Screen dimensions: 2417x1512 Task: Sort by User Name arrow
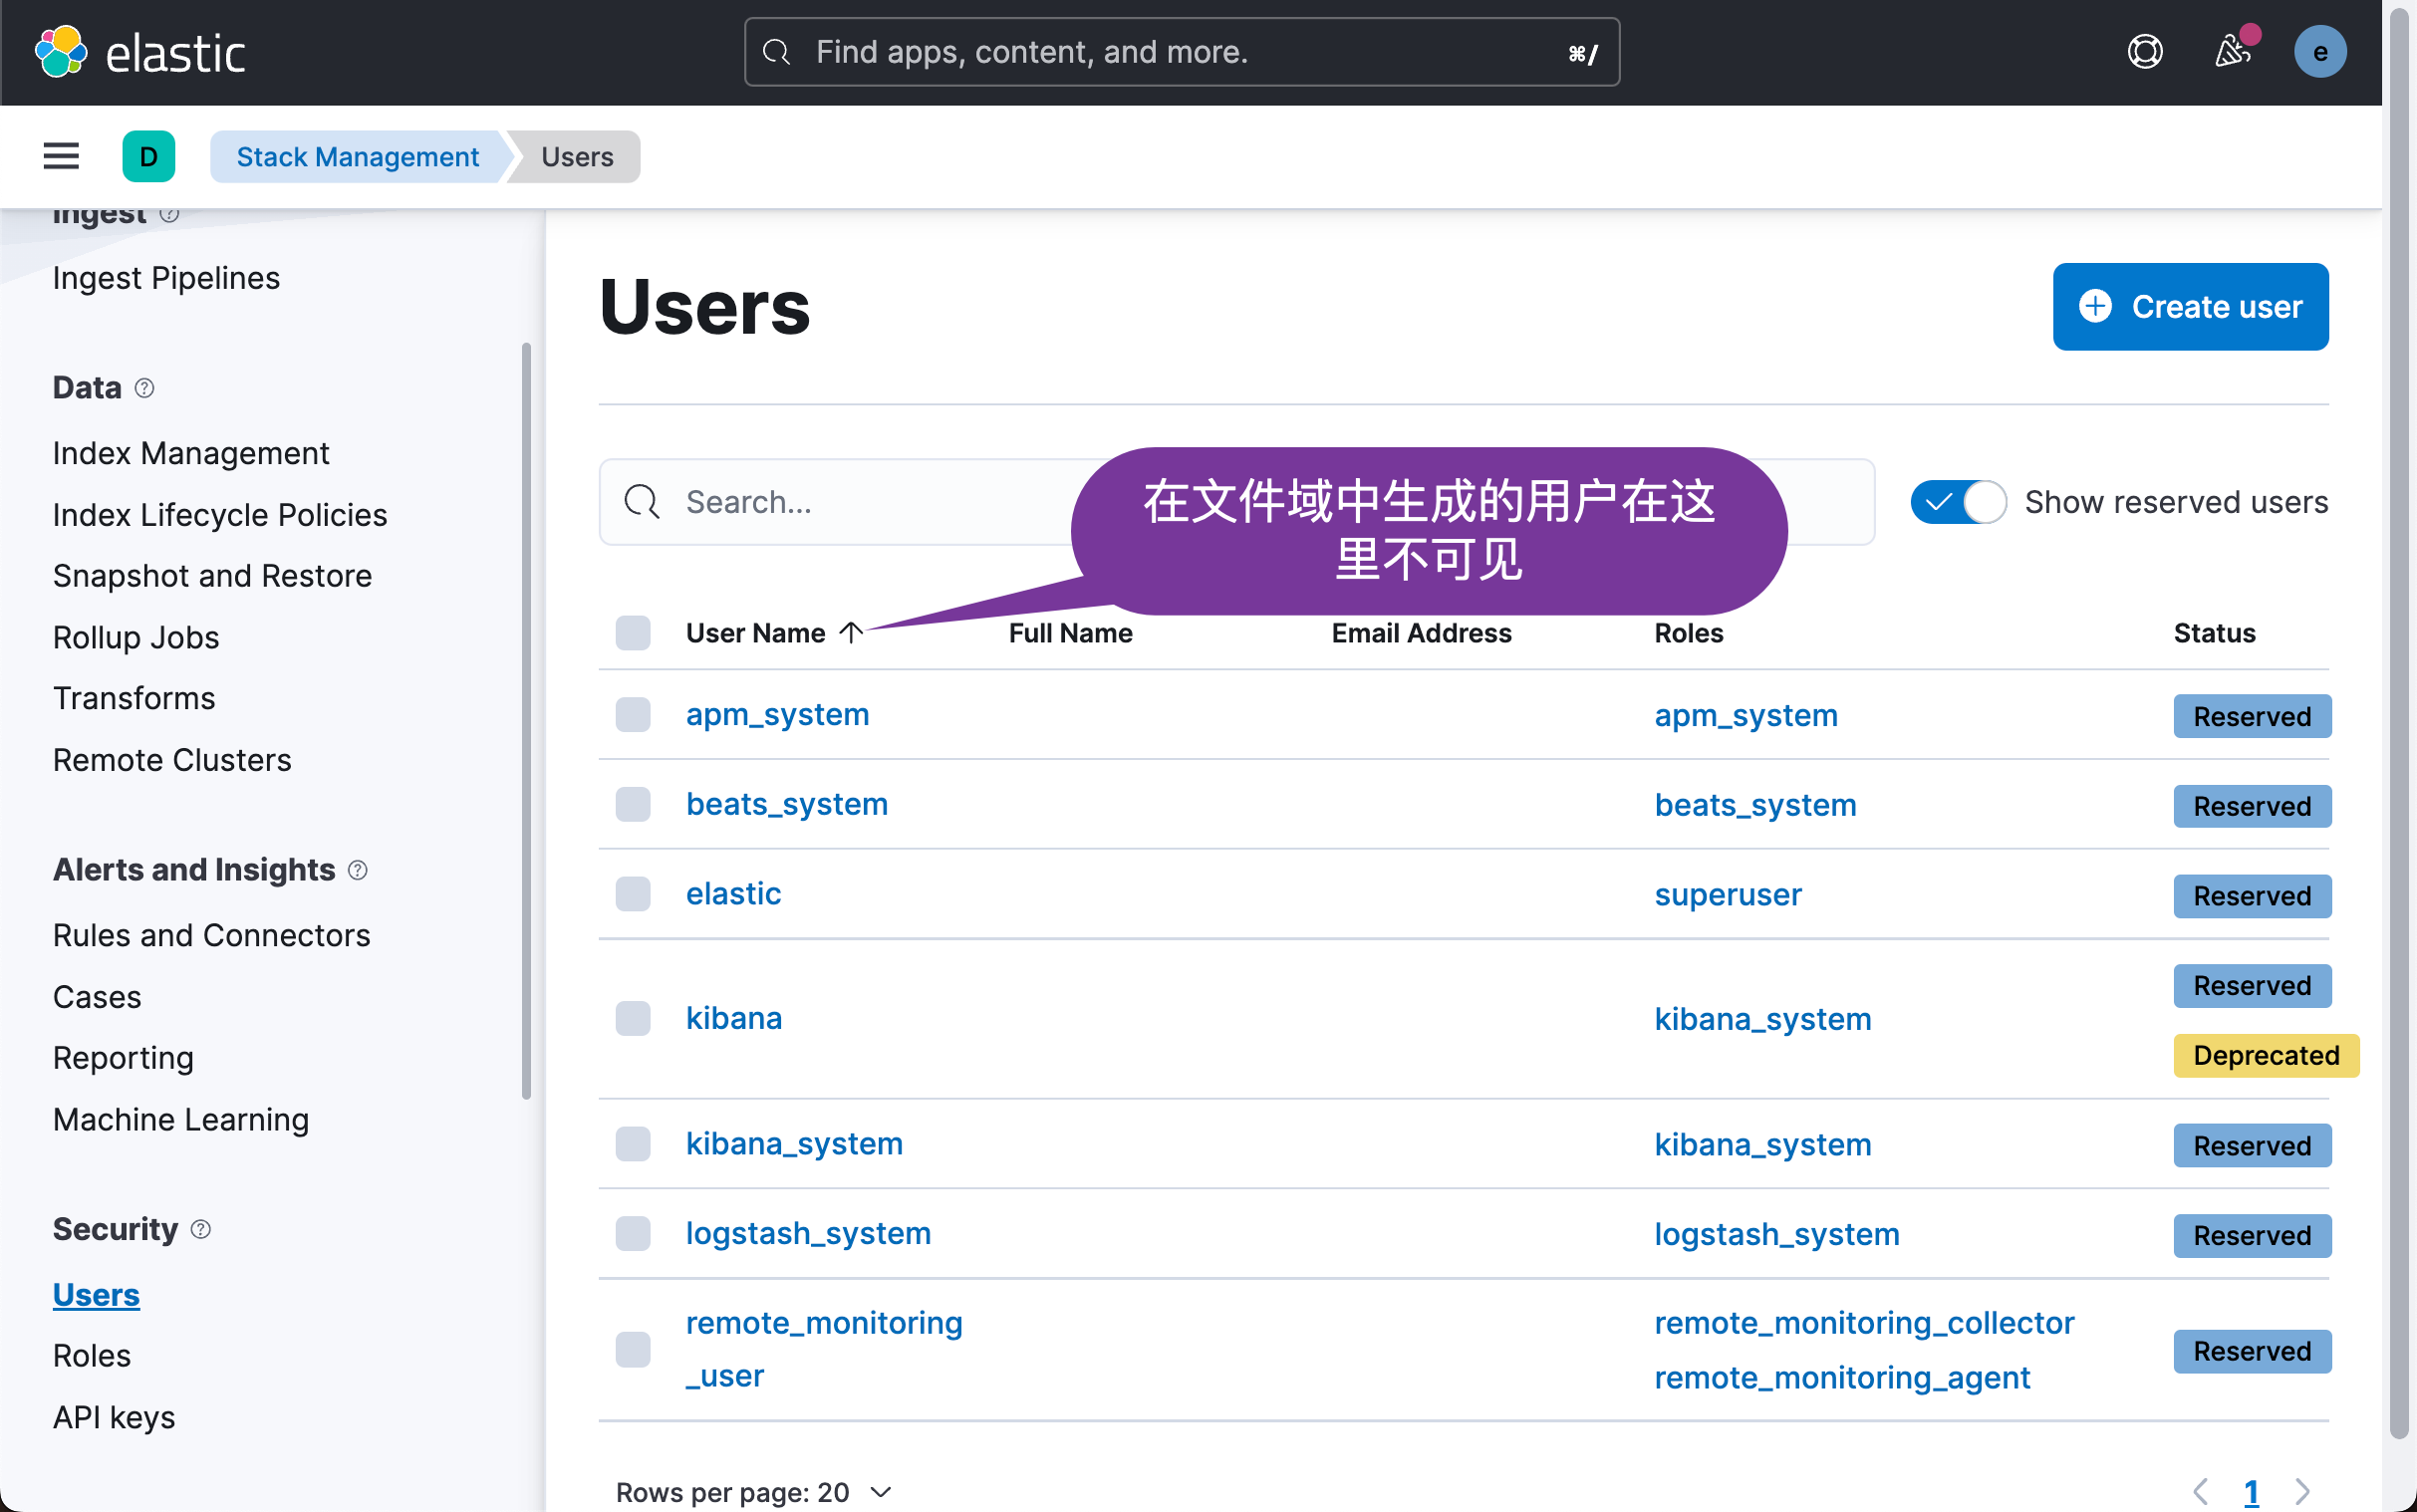click(851, 633)
